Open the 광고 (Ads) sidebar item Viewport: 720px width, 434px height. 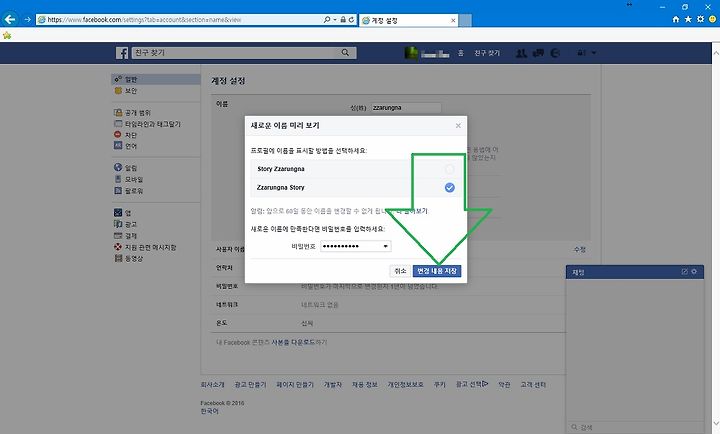(x=125, y=224)
